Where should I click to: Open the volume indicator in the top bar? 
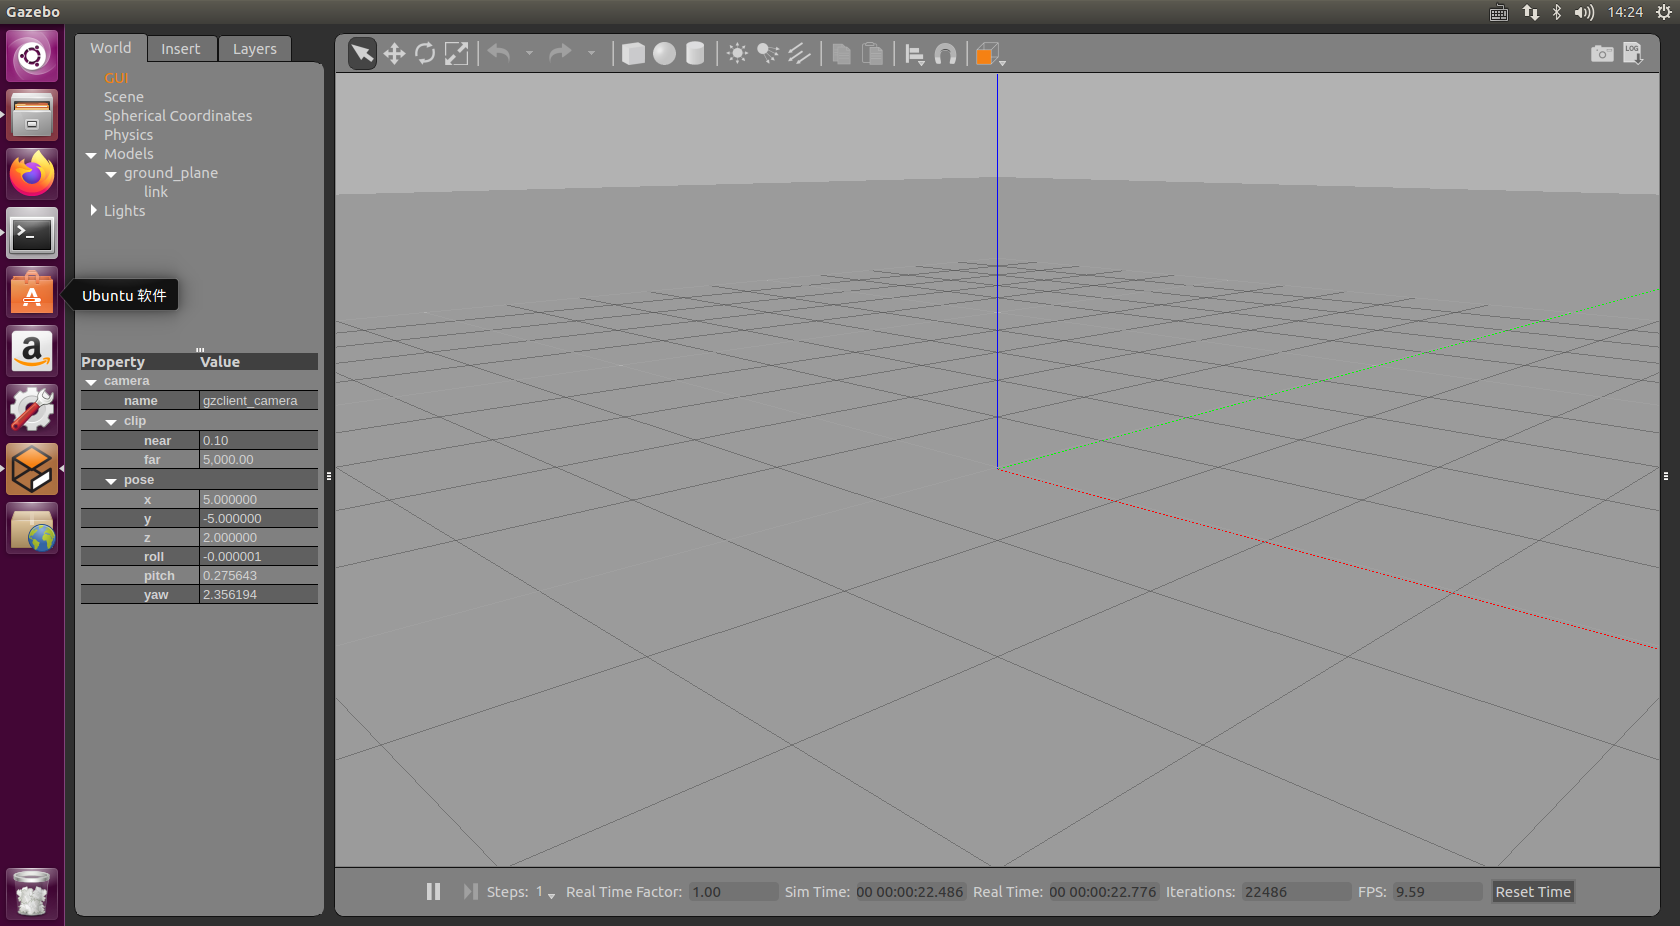(1584, 12)
